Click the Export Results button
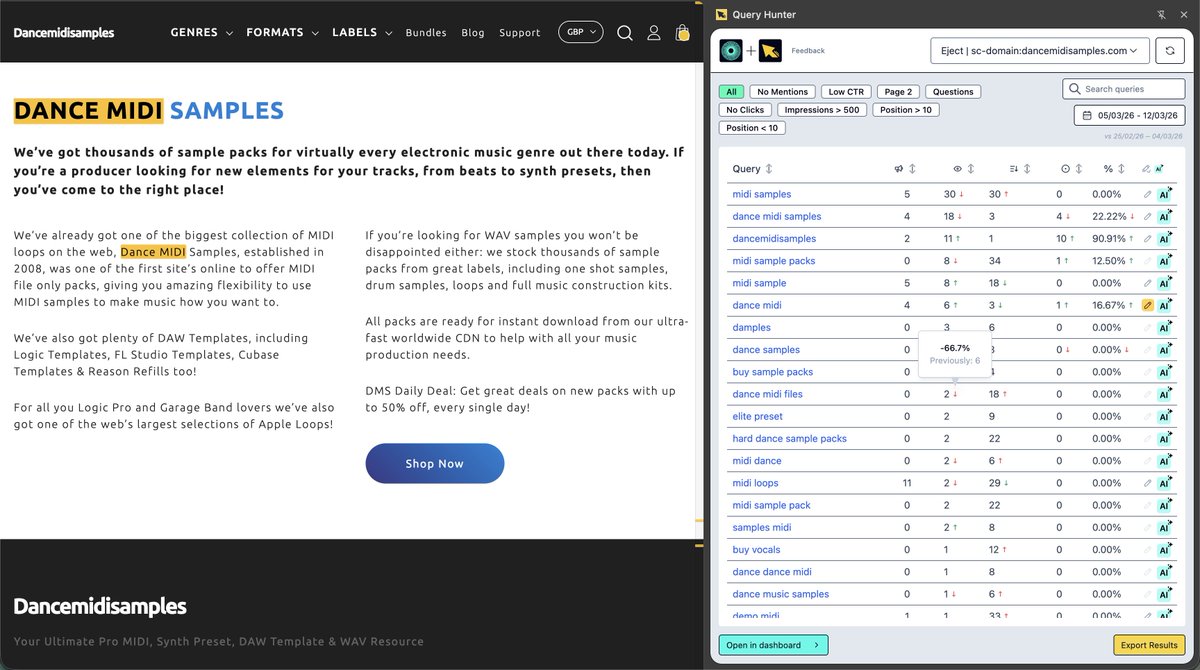 1149,645
